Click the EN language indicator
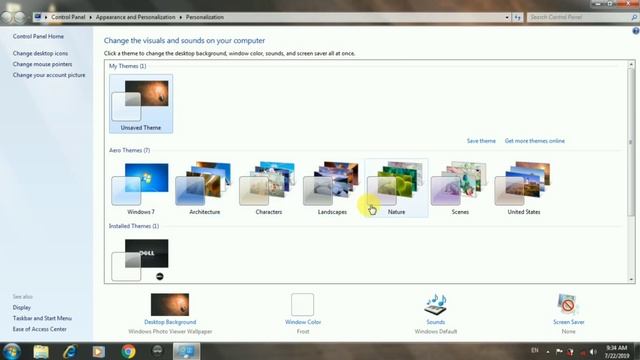640x360 pixels. pos(535,351)
